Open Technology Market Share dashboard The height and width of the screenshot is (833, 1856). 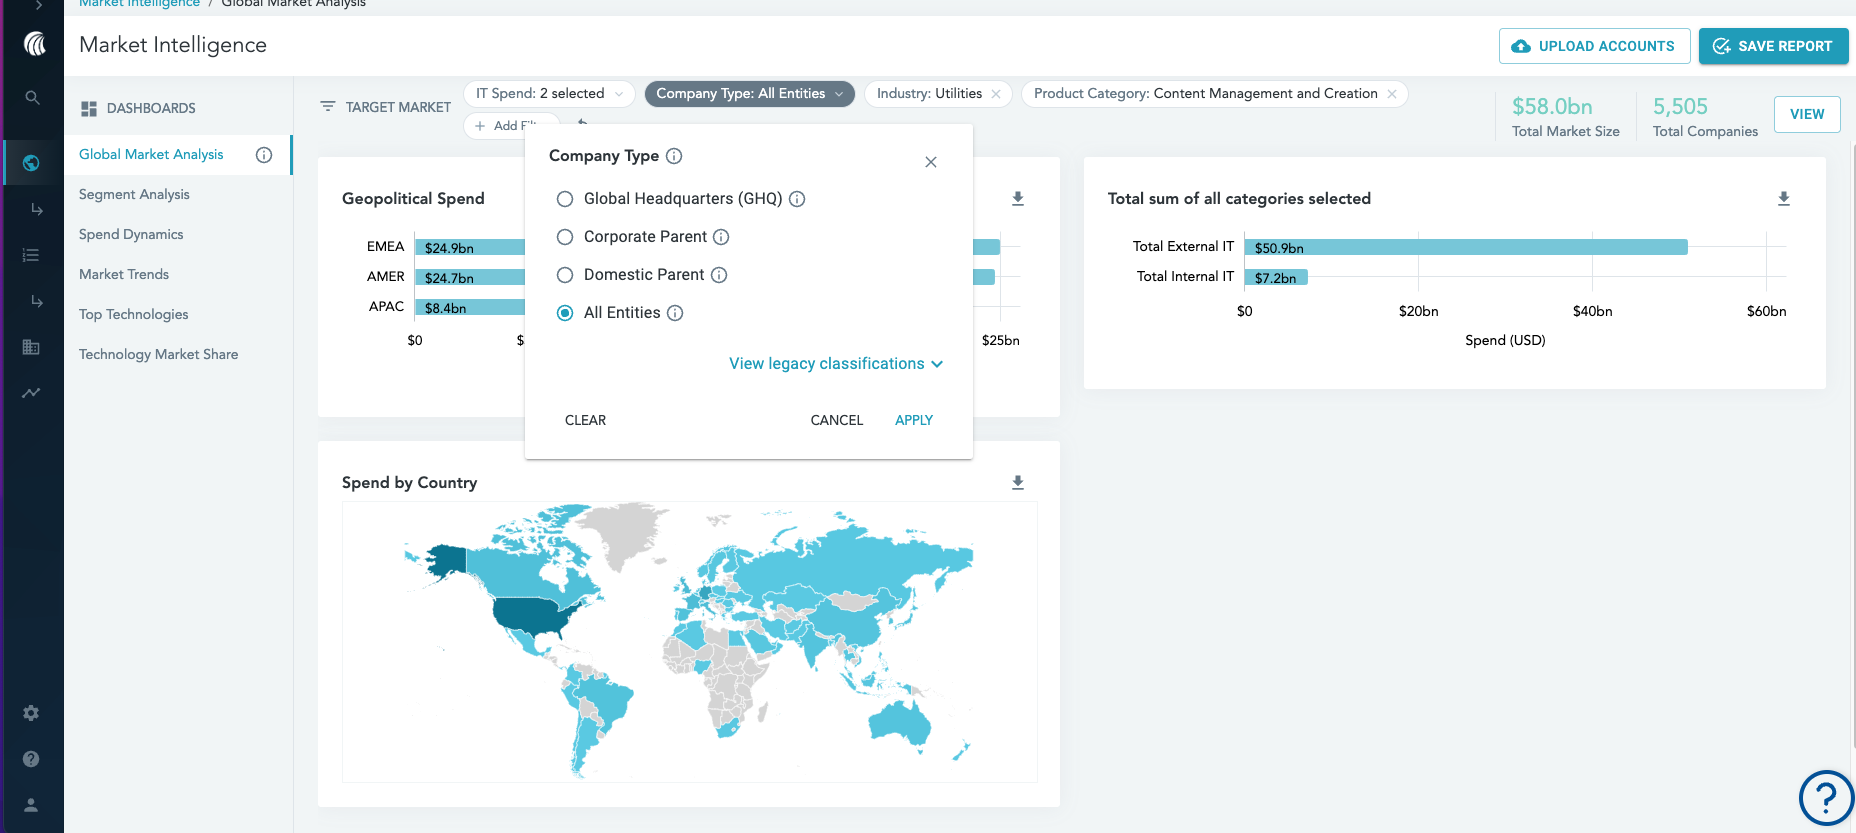tap(158, 354)
